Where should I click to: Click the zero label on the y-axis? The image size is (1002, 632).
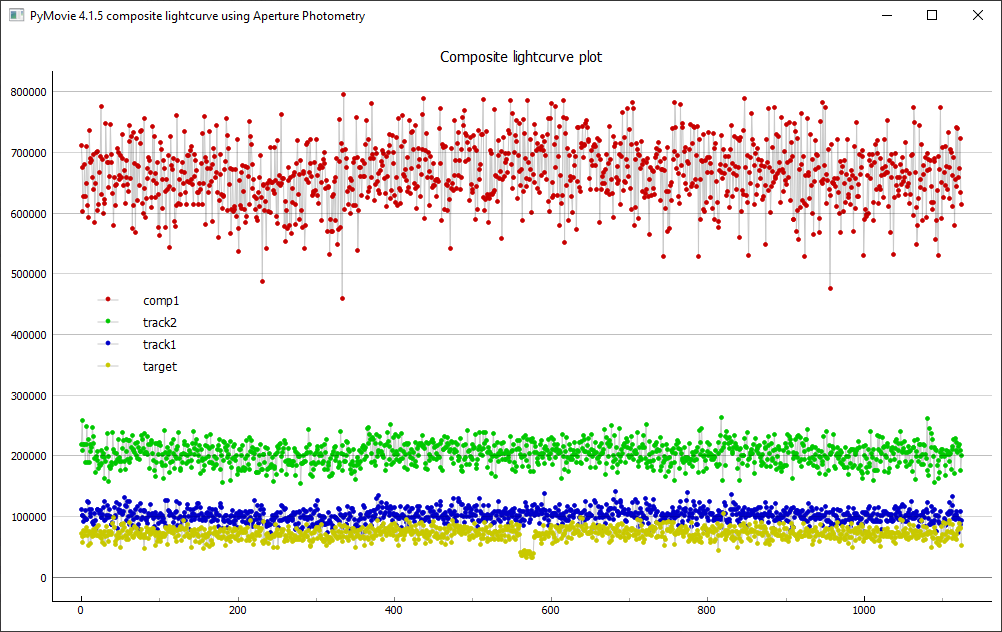[x=43, y=578]
